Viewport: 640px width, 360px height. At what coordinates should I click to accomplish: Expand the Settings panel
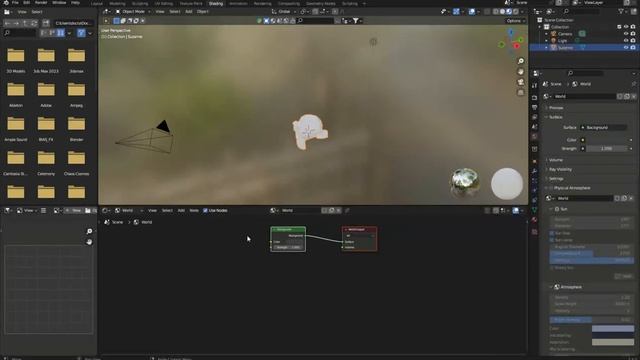(556, 179)
